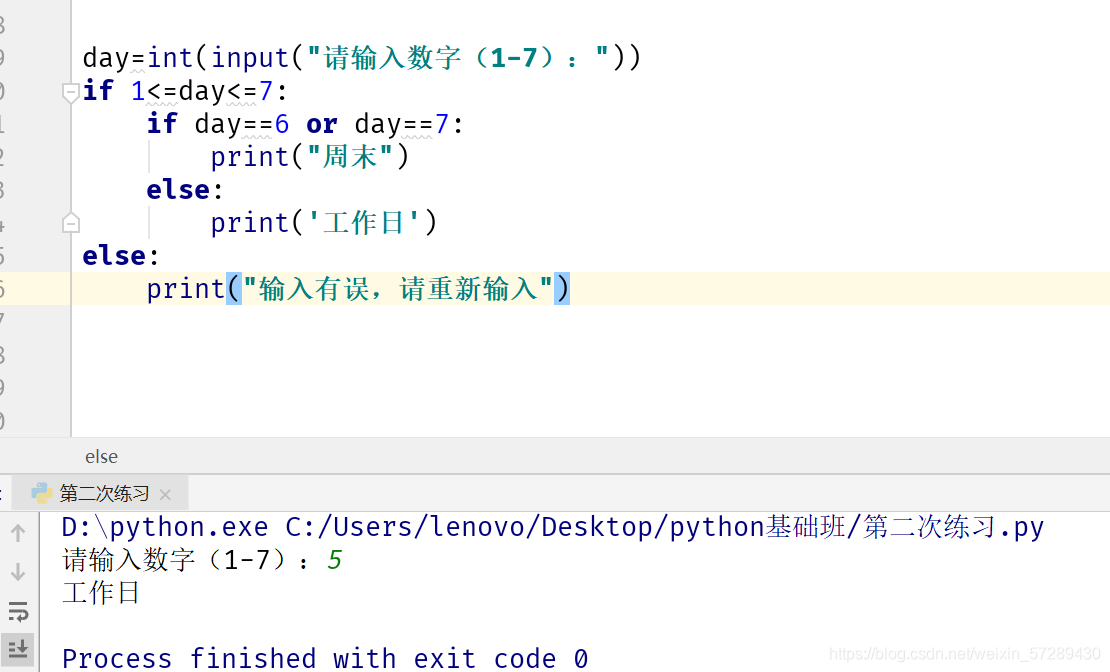The image size is (1110, 672).
Task: Place cursor in print("周末") line
Action: [x=310, y=156]
